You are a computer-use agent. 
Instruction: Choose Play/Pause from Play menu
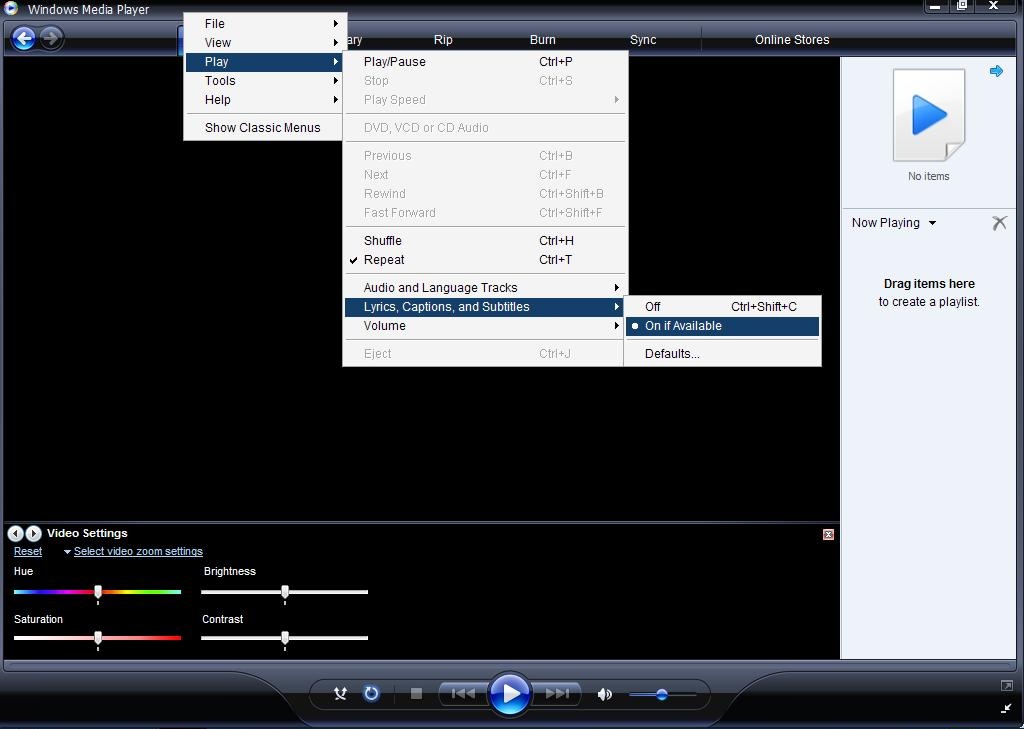485,61
